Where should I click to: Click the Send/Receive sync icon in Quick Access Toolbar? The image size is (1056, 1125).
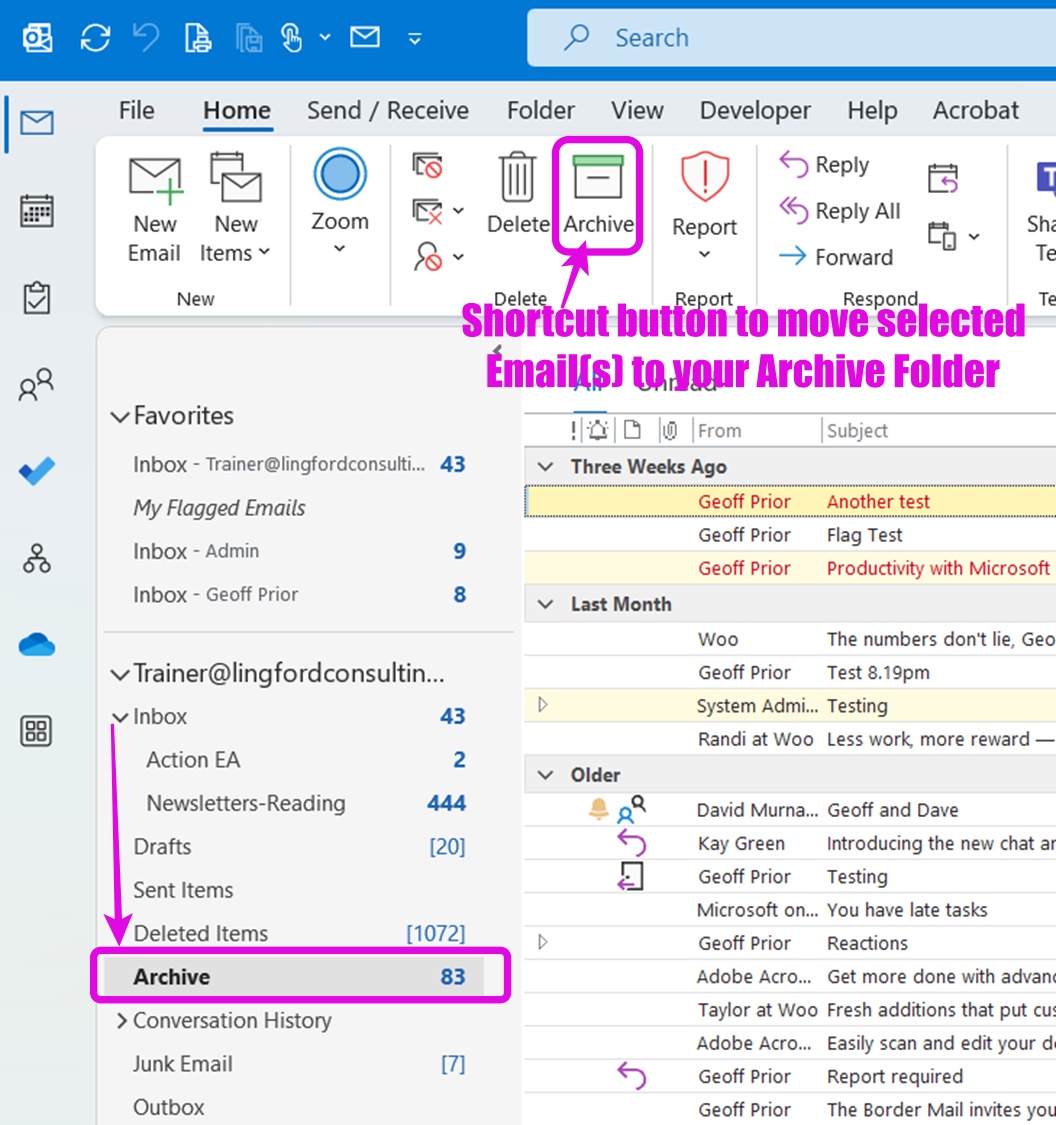point(97,37)
